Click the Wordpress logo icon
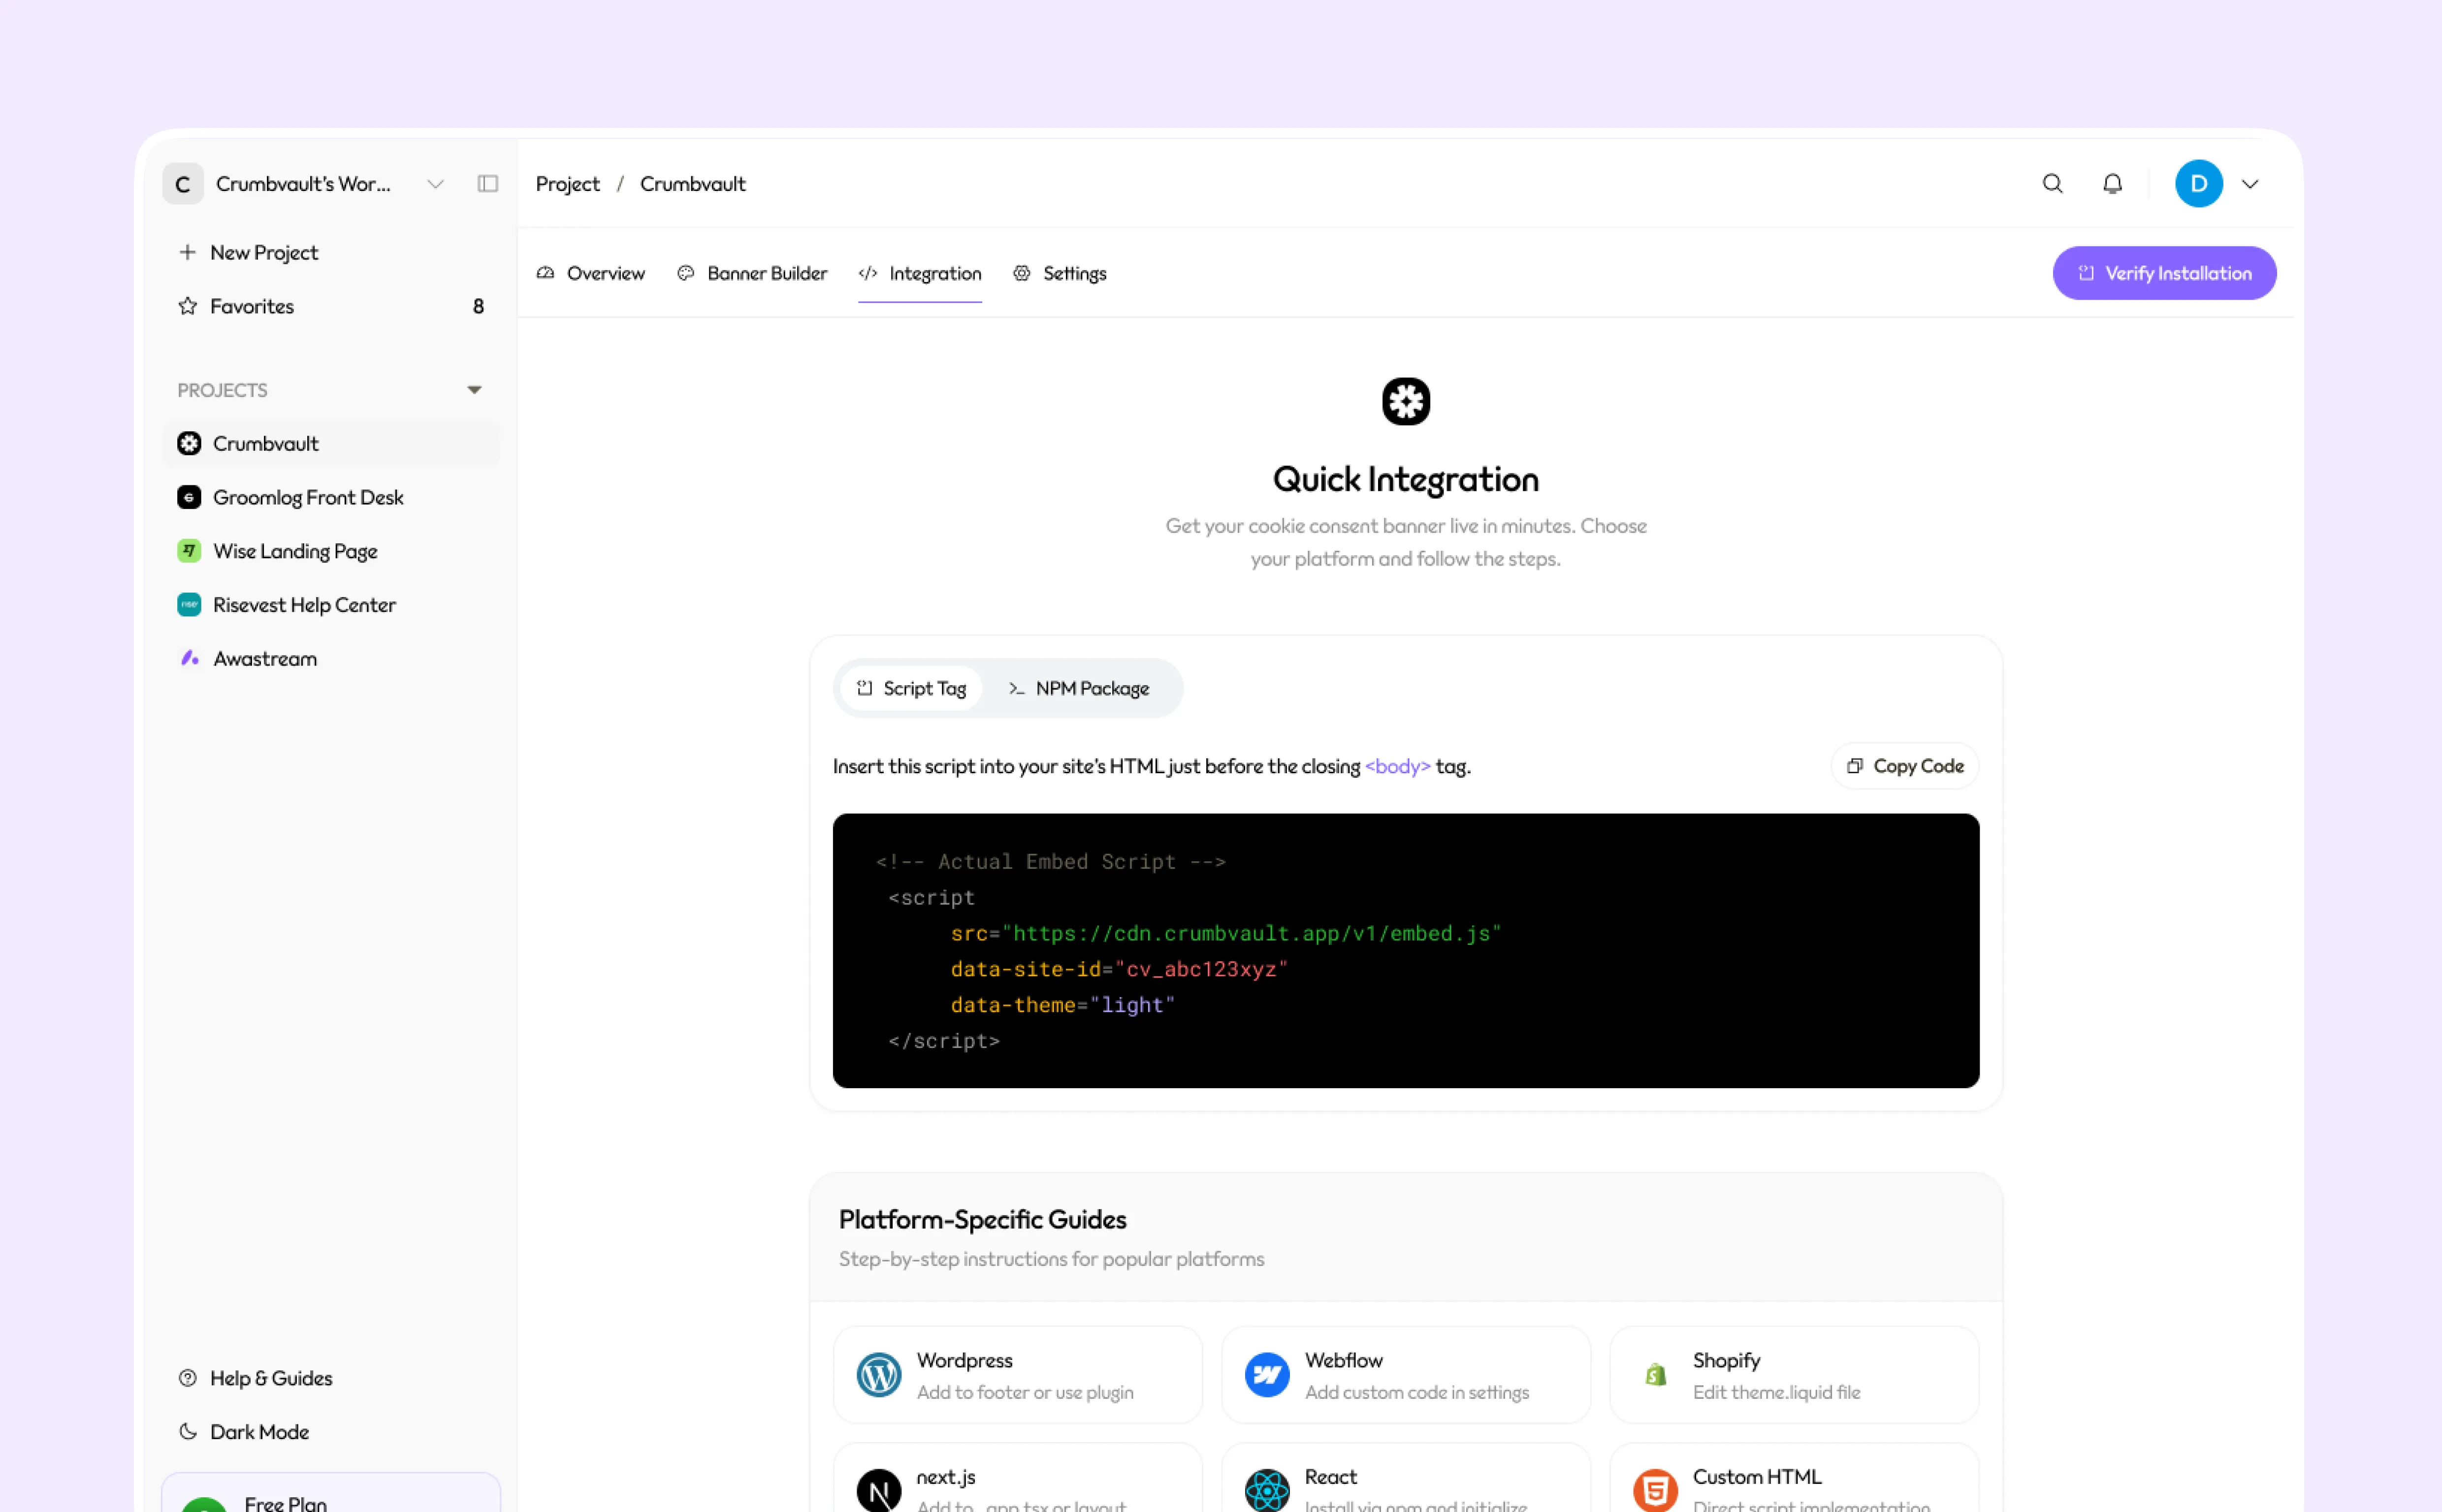 [x=879, y=1375]
